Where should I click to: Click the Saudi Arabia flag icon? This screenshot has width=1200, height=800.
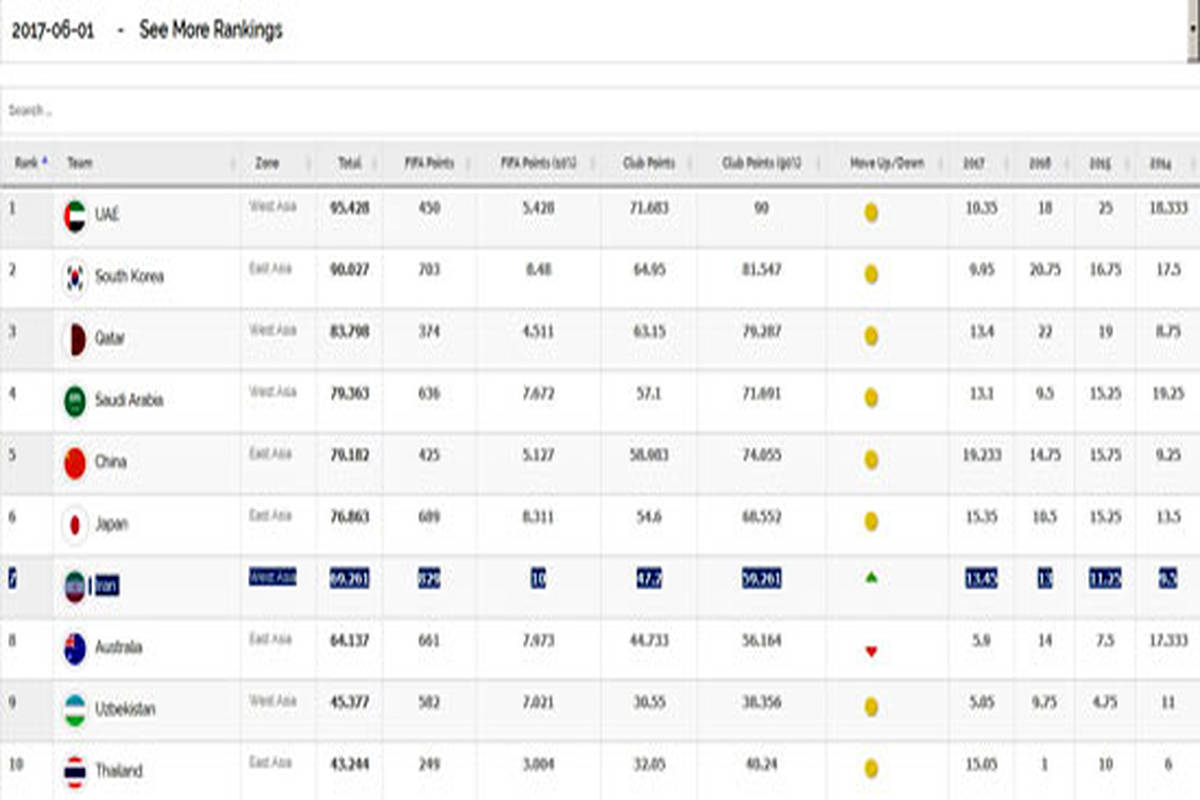tap(75, 401)
